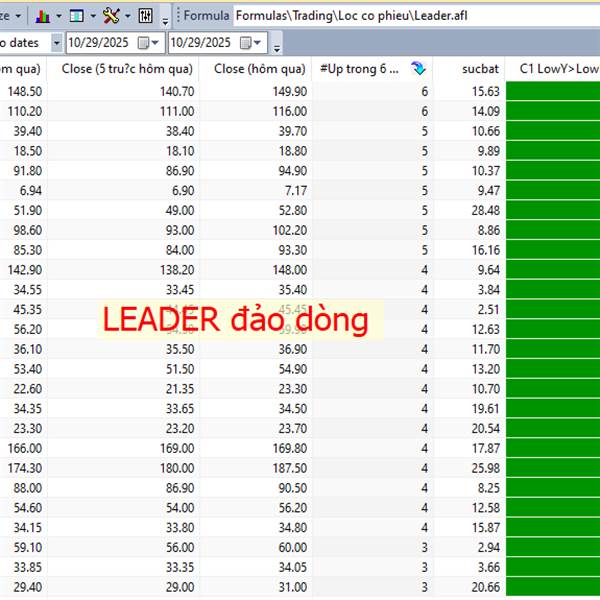Viewport: 600px width, 600px height.
Task: Expand date toolbar overflow options arrow
Action: (277, 48)
